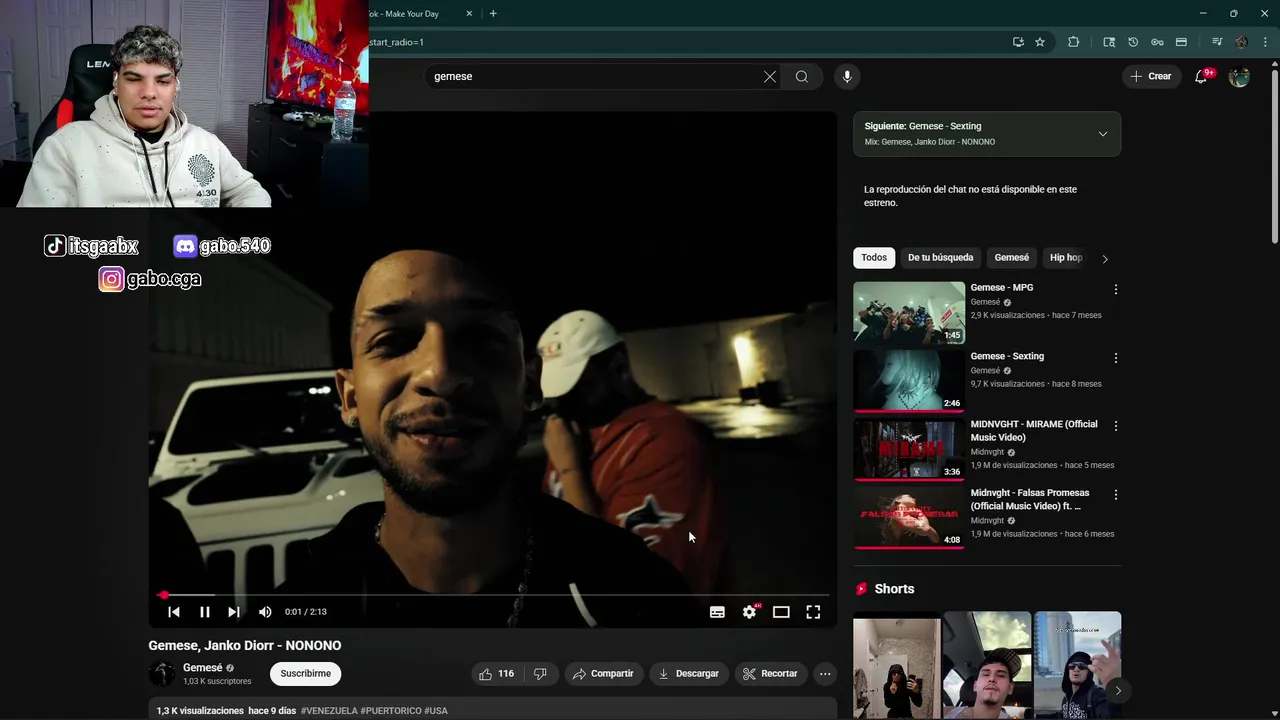Open Chrome history clock icon
The image size is (1280, 720).
(x=1133, y=42)
